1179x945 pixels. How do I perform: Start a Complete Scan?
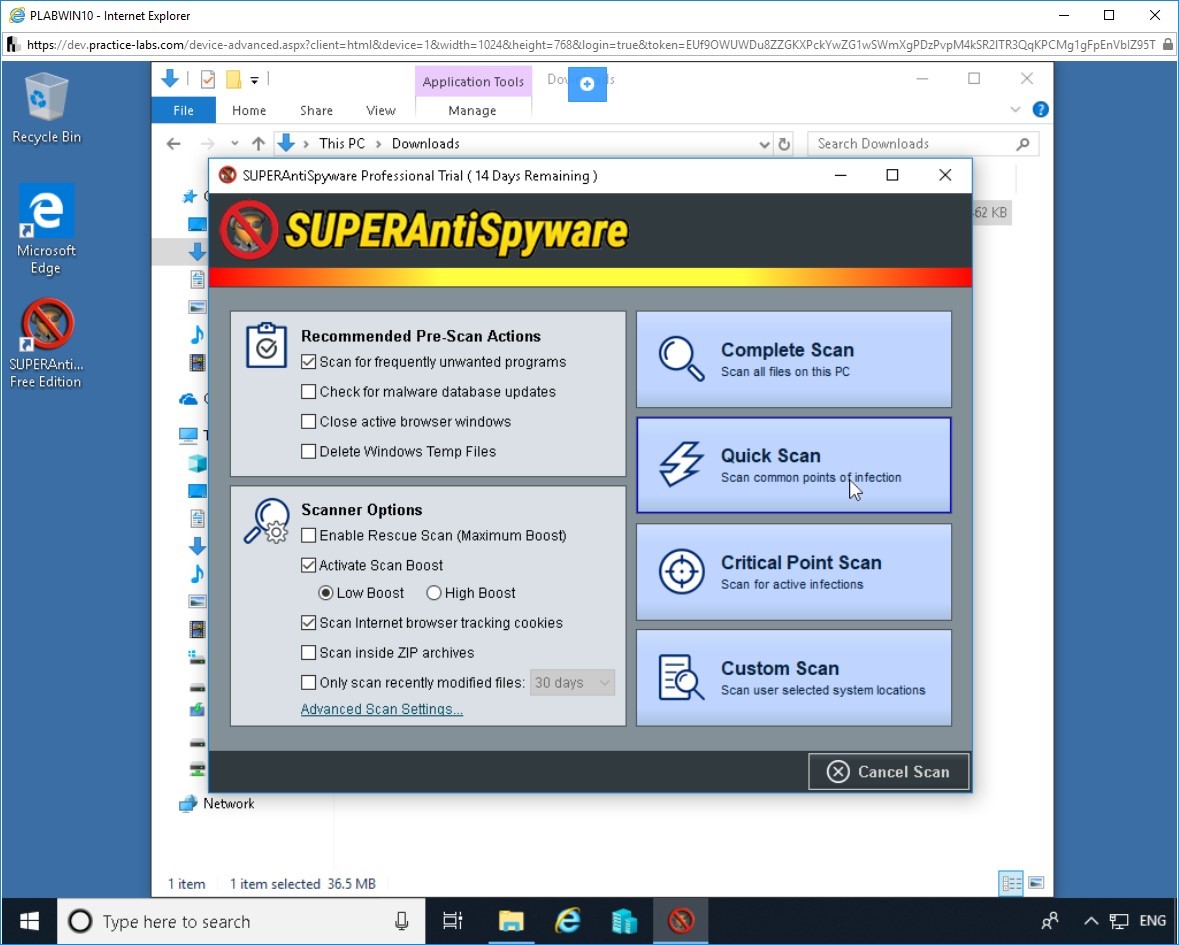click(x=794, y=359)
